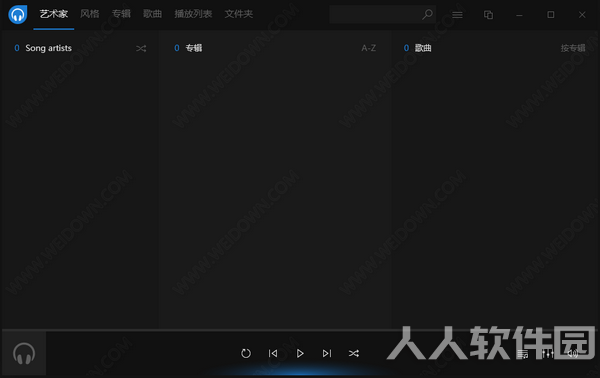Open the hamburger menu
This screenshot has height=378, width=600.
click(457, 15)
